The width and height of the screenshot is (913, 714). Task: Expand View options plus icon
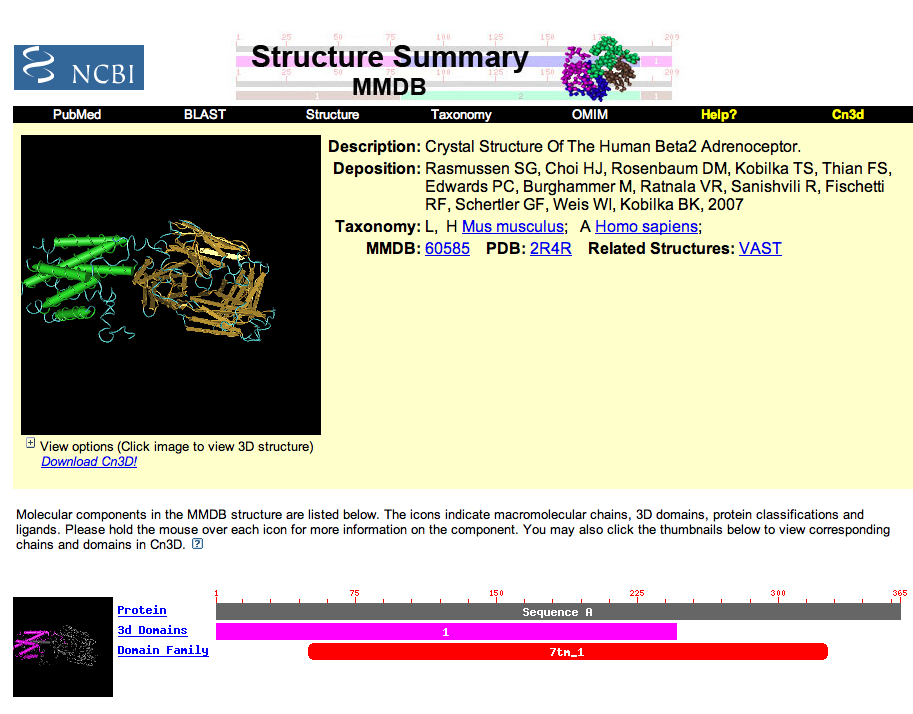click(x=30, y=444)
